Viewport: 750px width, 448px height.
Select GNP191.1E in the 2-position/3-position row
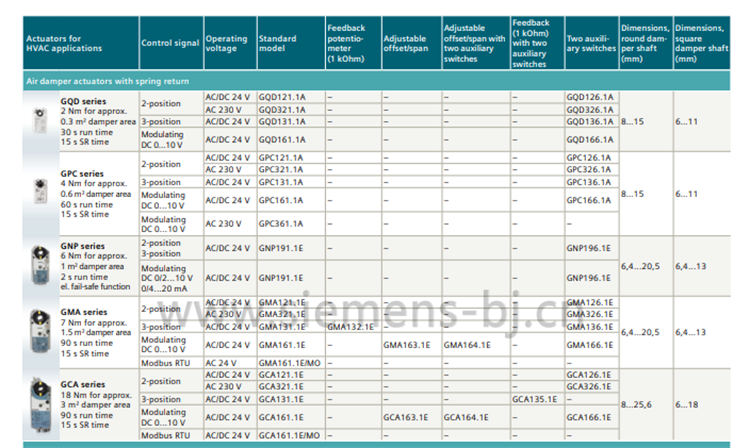[x=281, y=248]
